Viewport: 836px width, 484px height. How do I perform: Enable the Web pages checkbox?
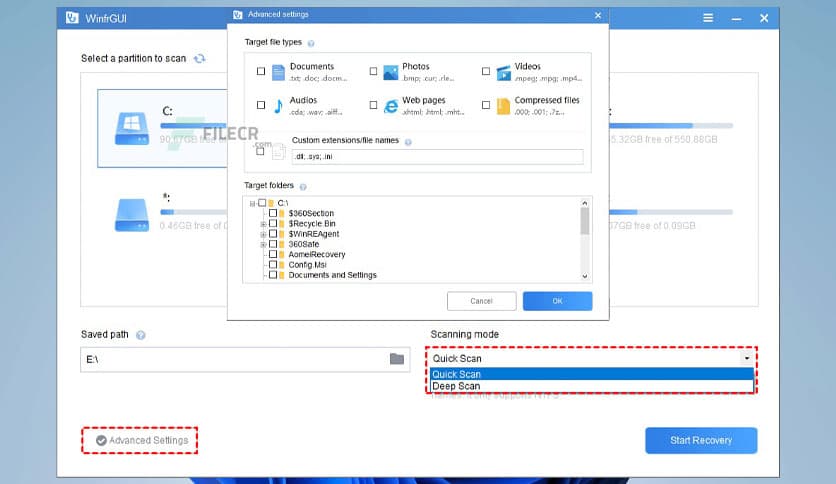pyautogui.click(x=373, y=105)
